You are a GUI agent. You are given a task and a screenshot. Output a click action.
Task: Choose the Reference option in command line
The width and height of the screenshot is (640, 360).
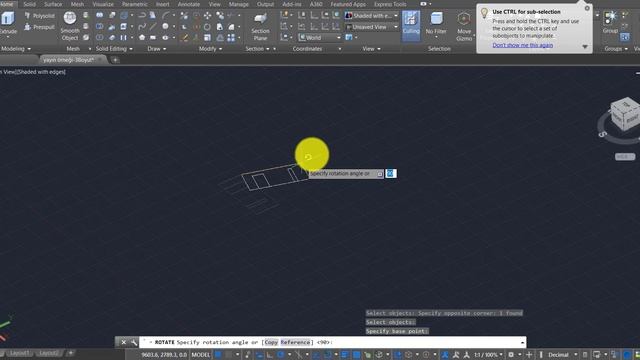pyautogui.click(x=295, y=342)
